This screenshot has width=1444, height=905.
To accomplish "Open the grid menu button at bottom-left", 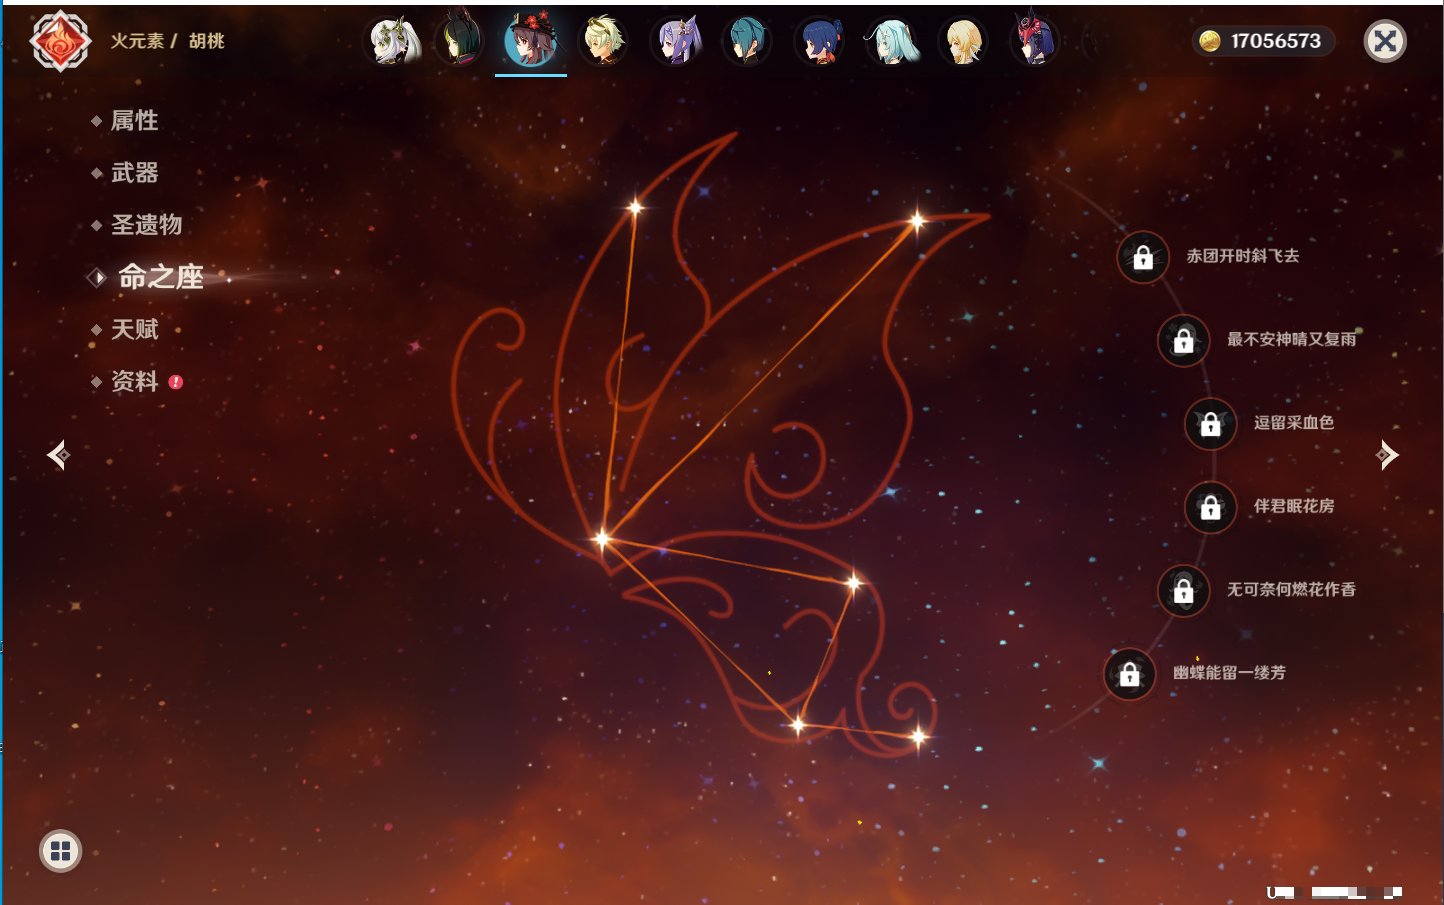I will pyautogui.click(x=60, y=851).
